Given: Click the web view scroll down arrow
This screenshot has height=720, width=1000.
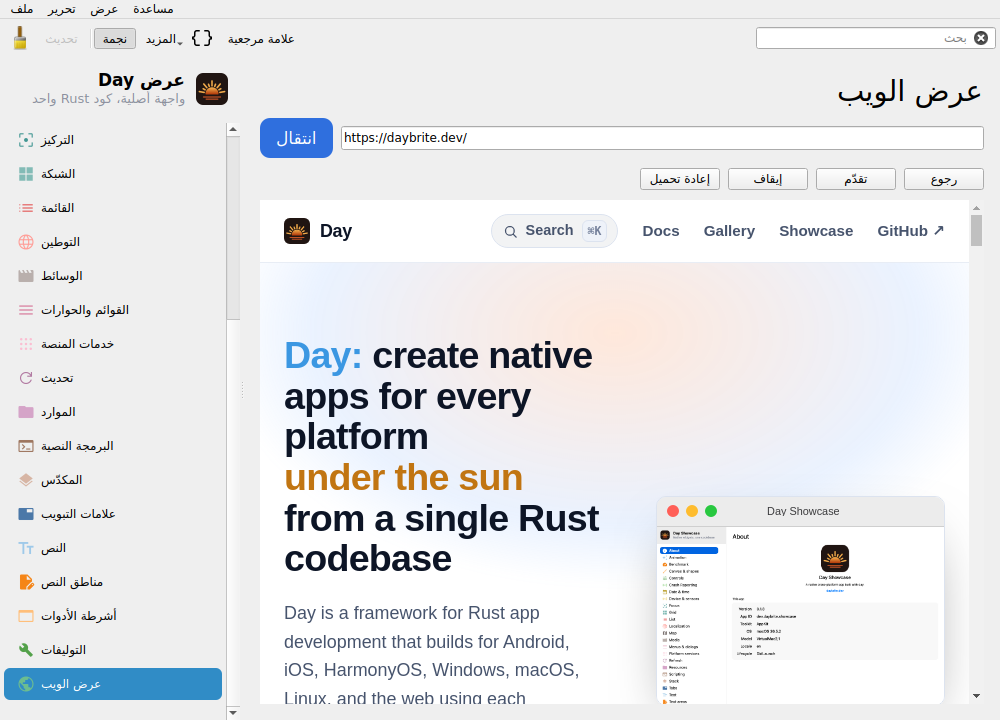Looking at the screenshot, I should [x=976, y=696].
